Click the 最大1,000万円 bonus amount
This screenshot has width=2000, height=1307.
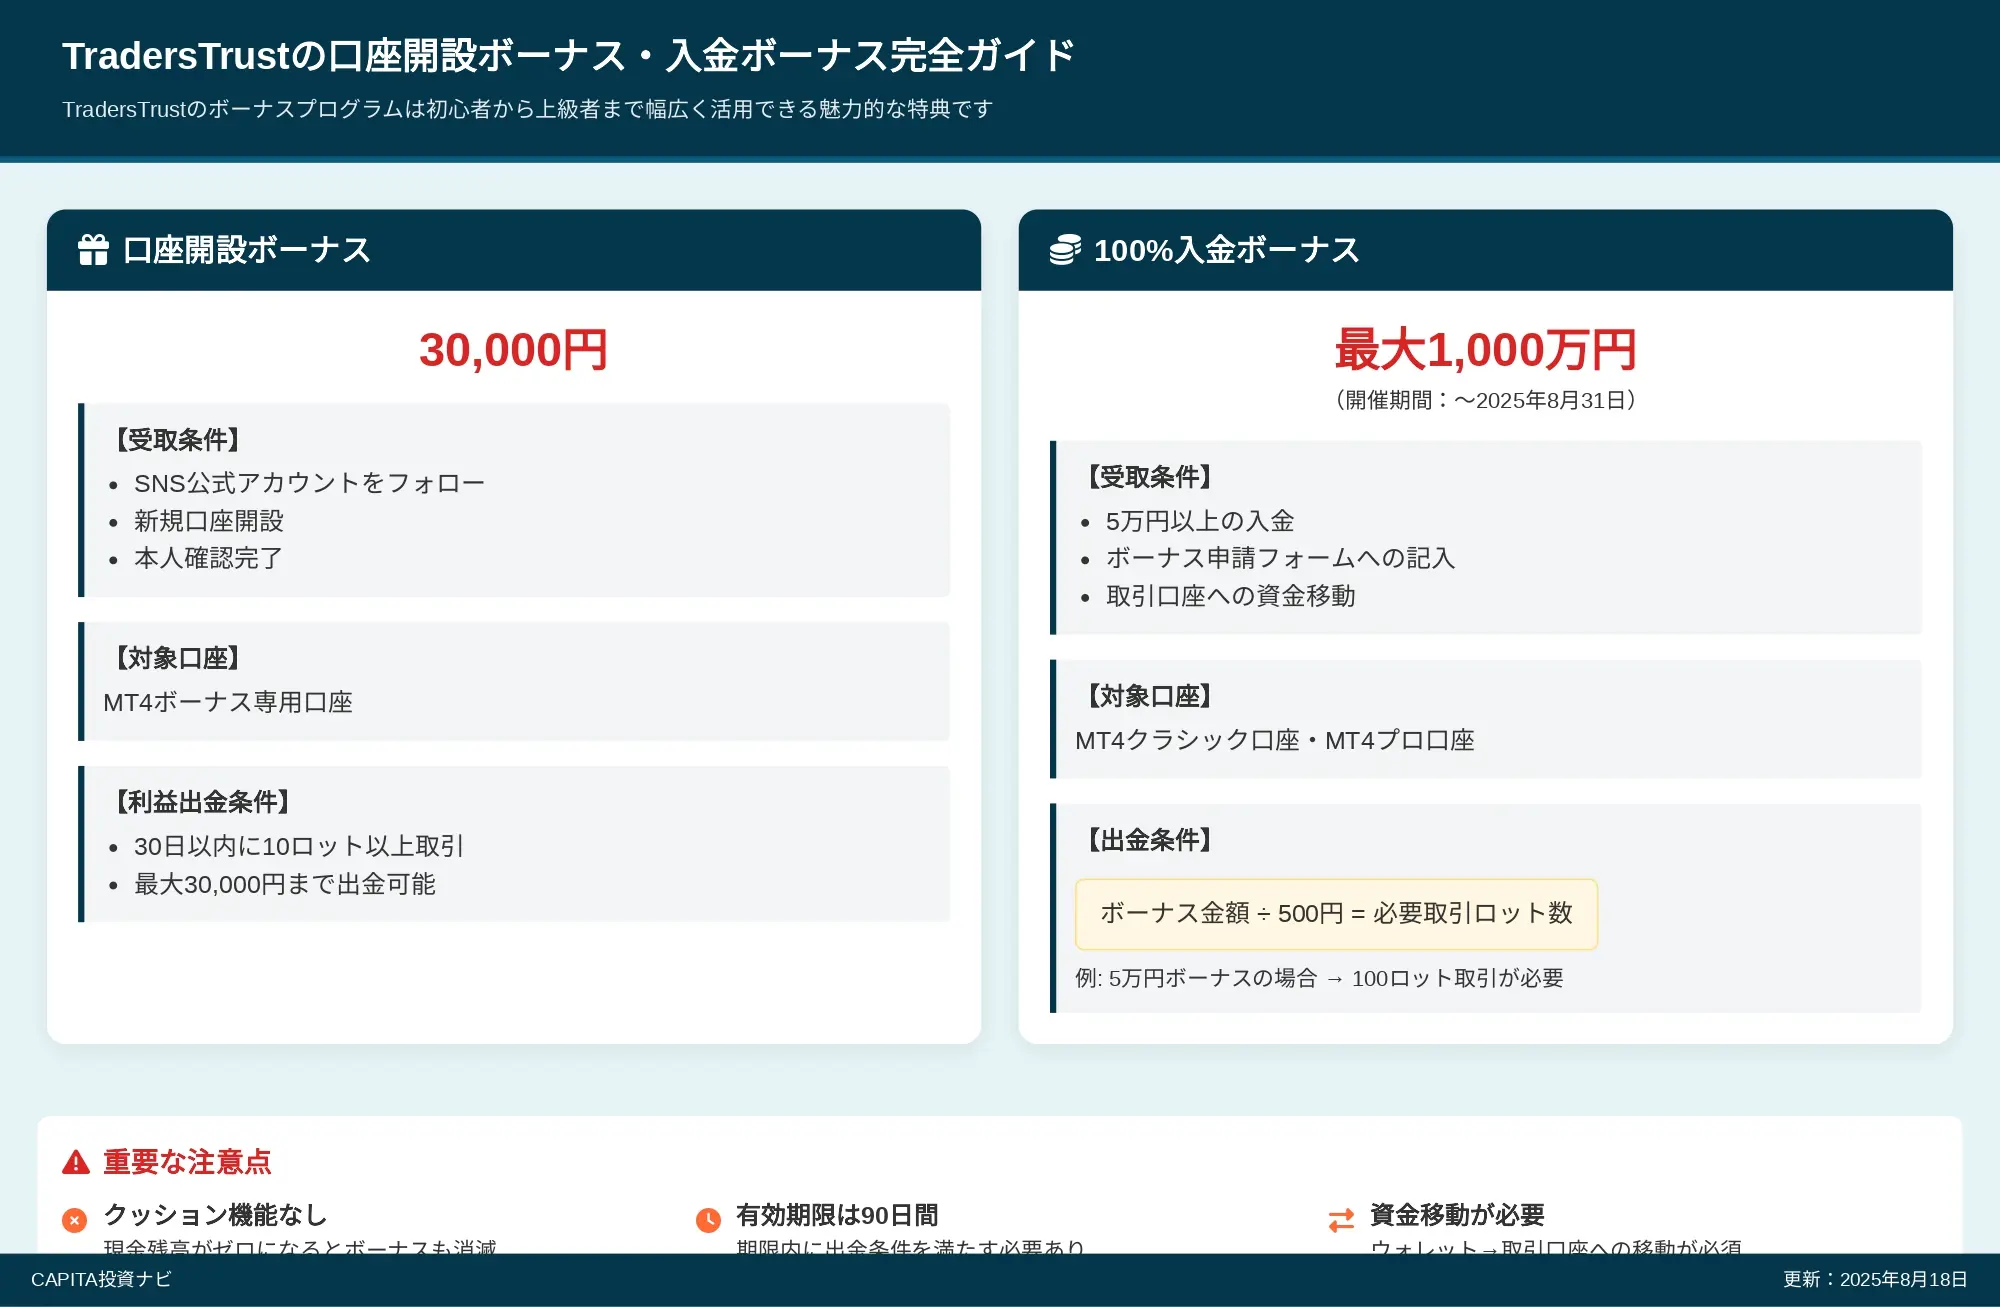[1486, 350]
